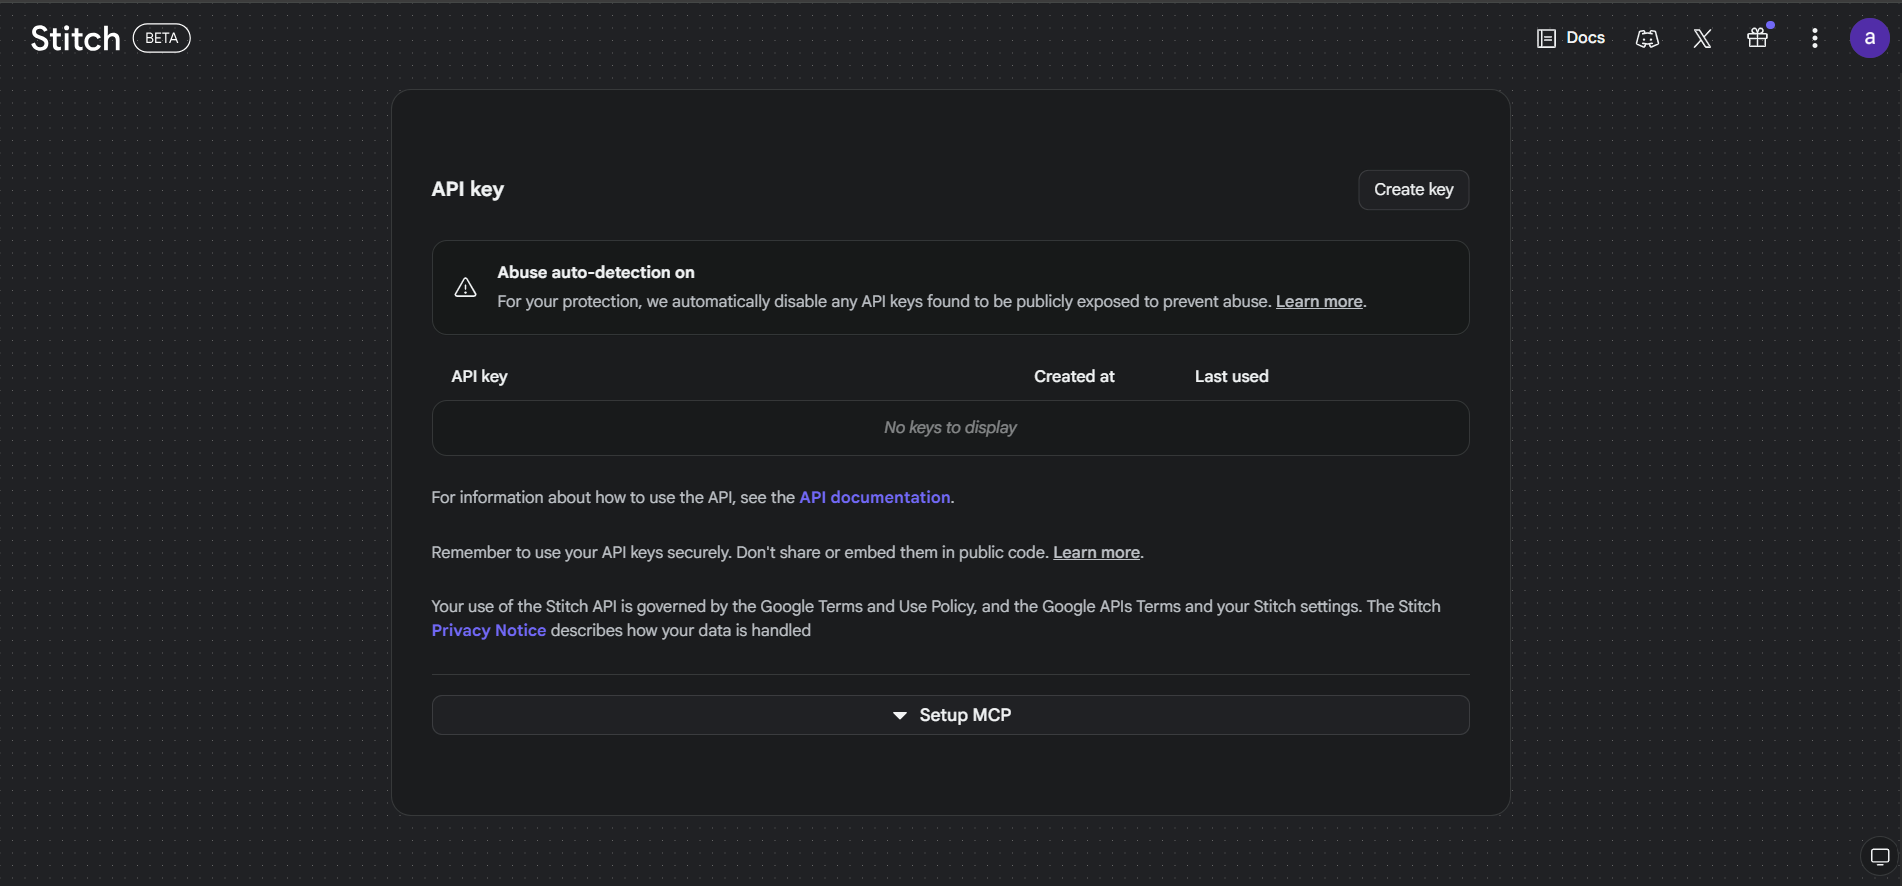Click the feedback icon at bottom right
Screen dimensions: 1902x886
(x=1879, y=856)
